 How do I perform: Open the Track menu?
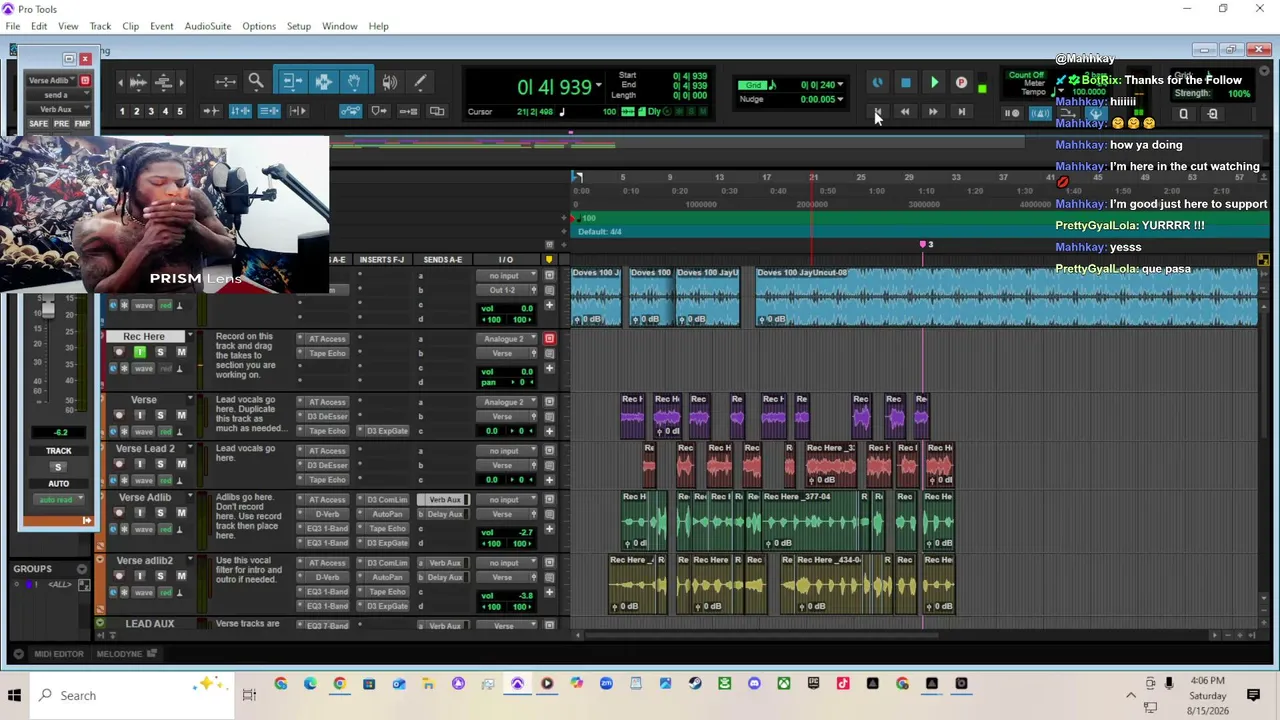[100, 26]
